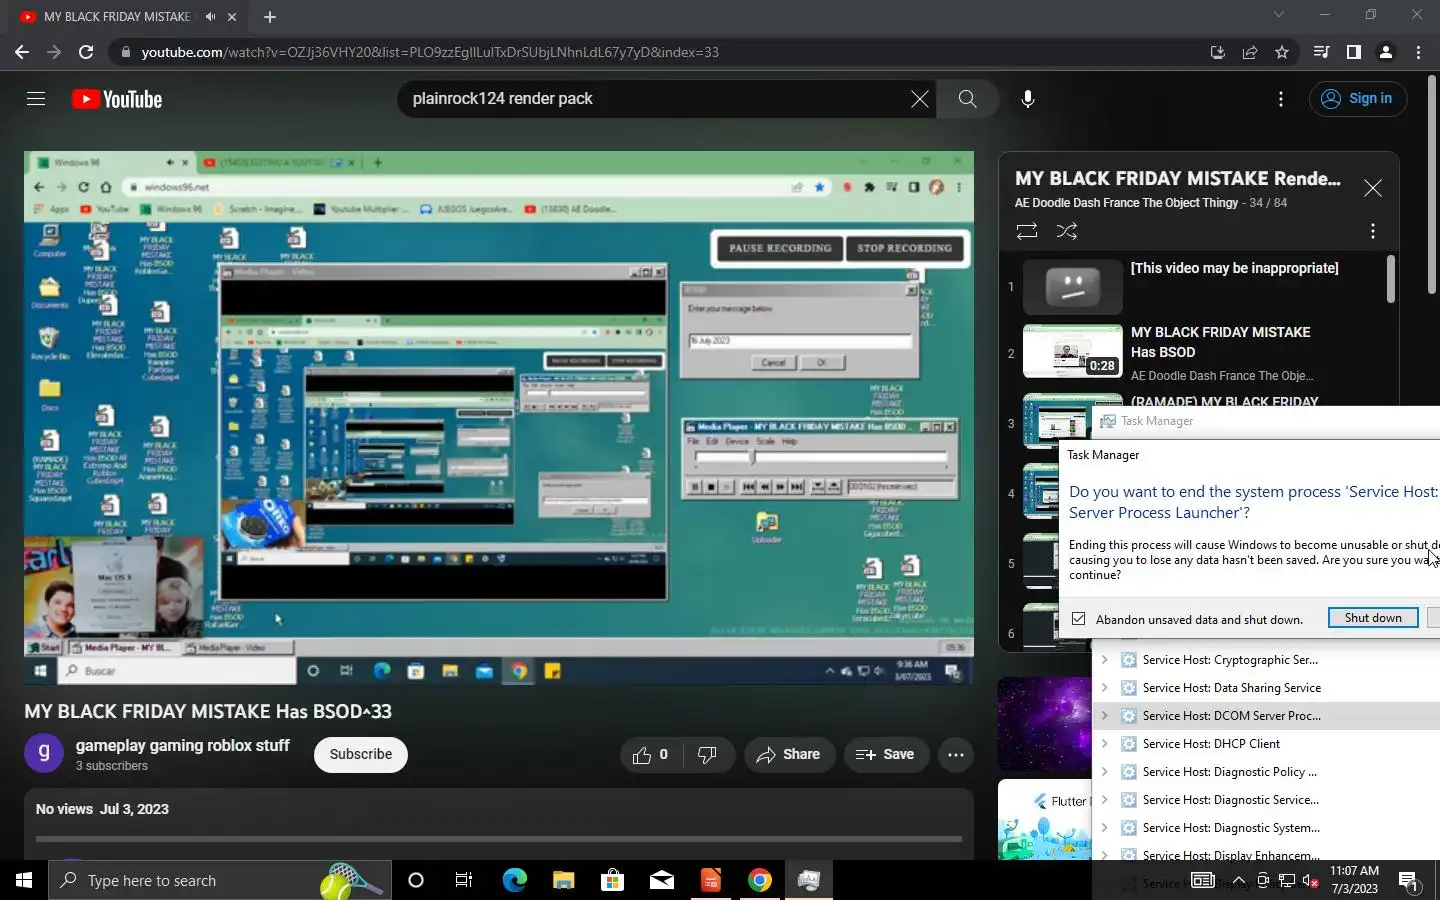Open the playlist three-dot options menu
Screen dimensions: 1440x900
tap(1373, 231)
